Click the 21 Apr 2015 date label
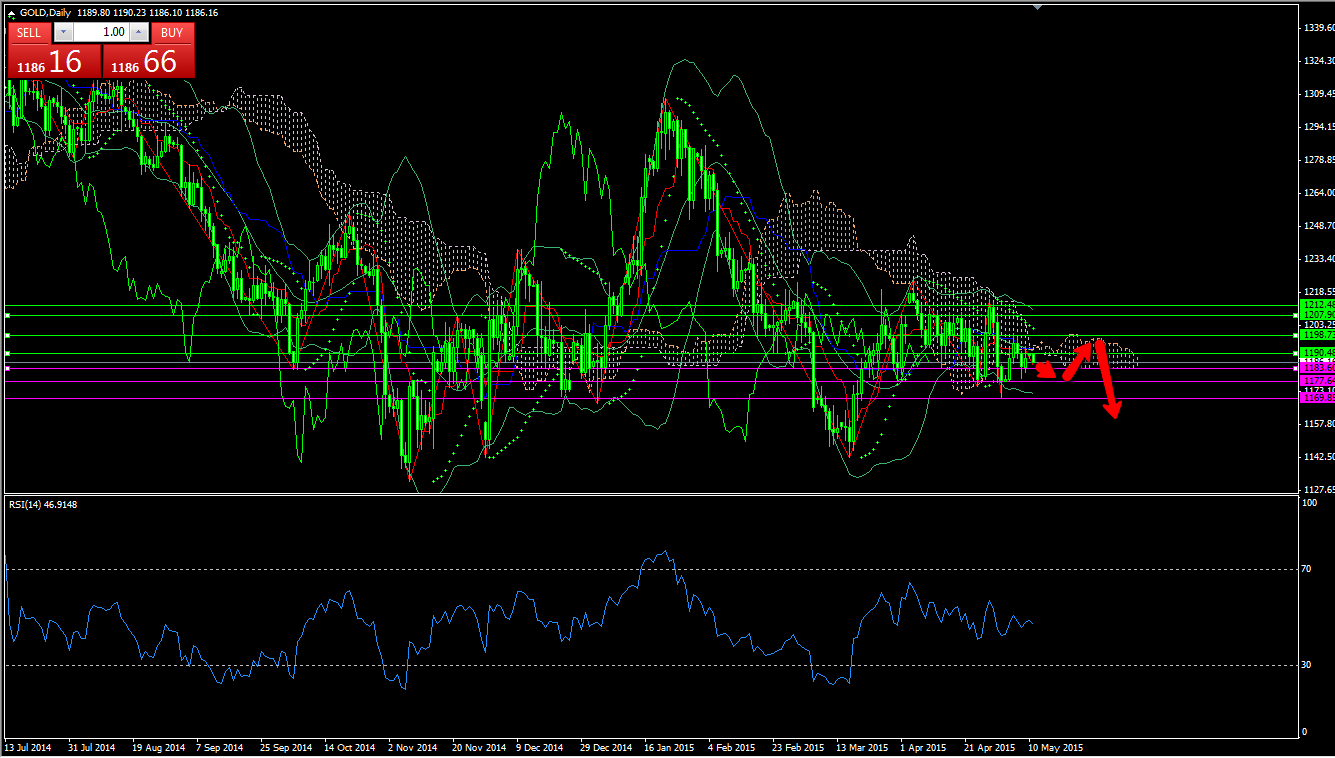This screenshot has height=758, width=1335. click(990, 747)
